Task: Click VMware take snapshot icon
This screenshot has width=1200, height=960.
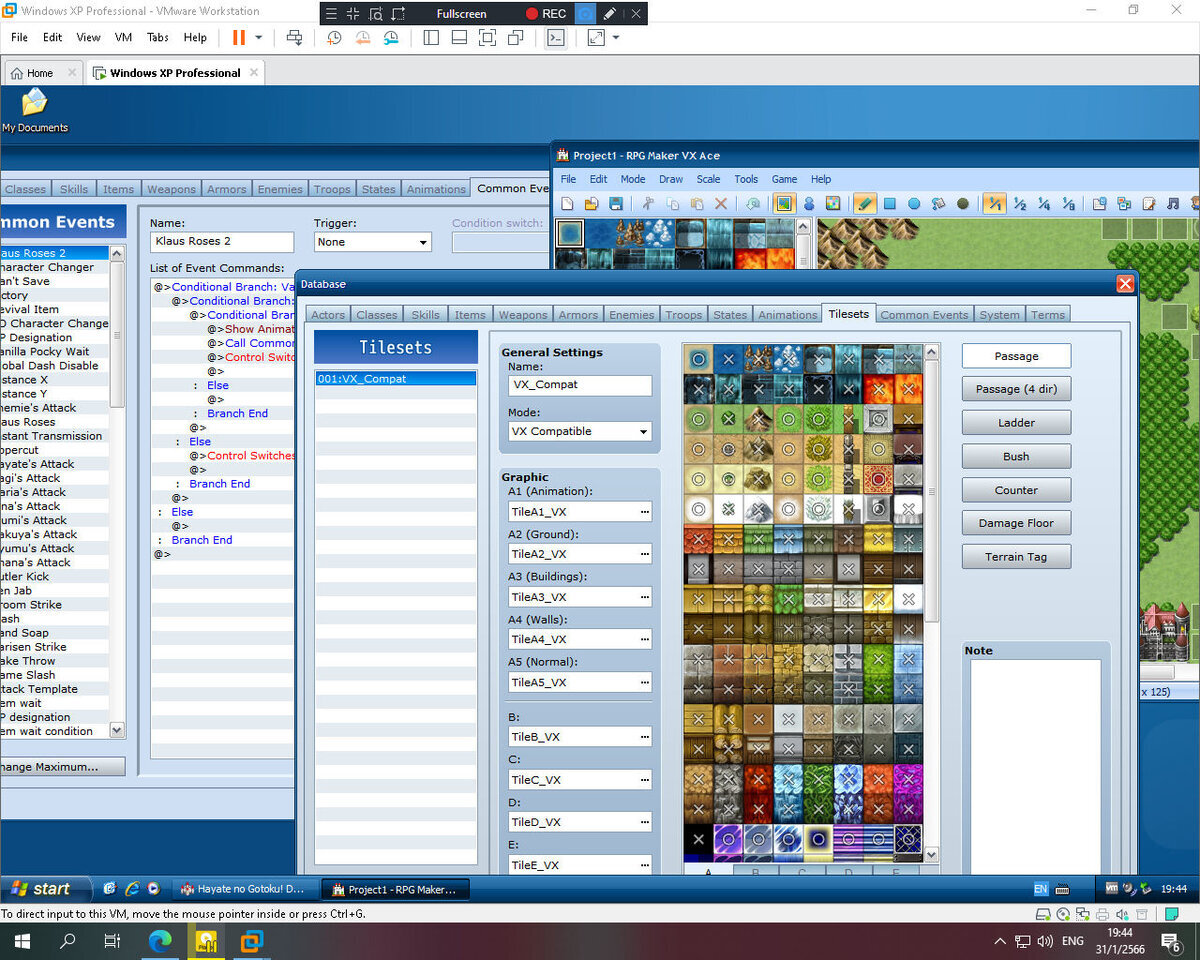Action: (x=334, y=37)
